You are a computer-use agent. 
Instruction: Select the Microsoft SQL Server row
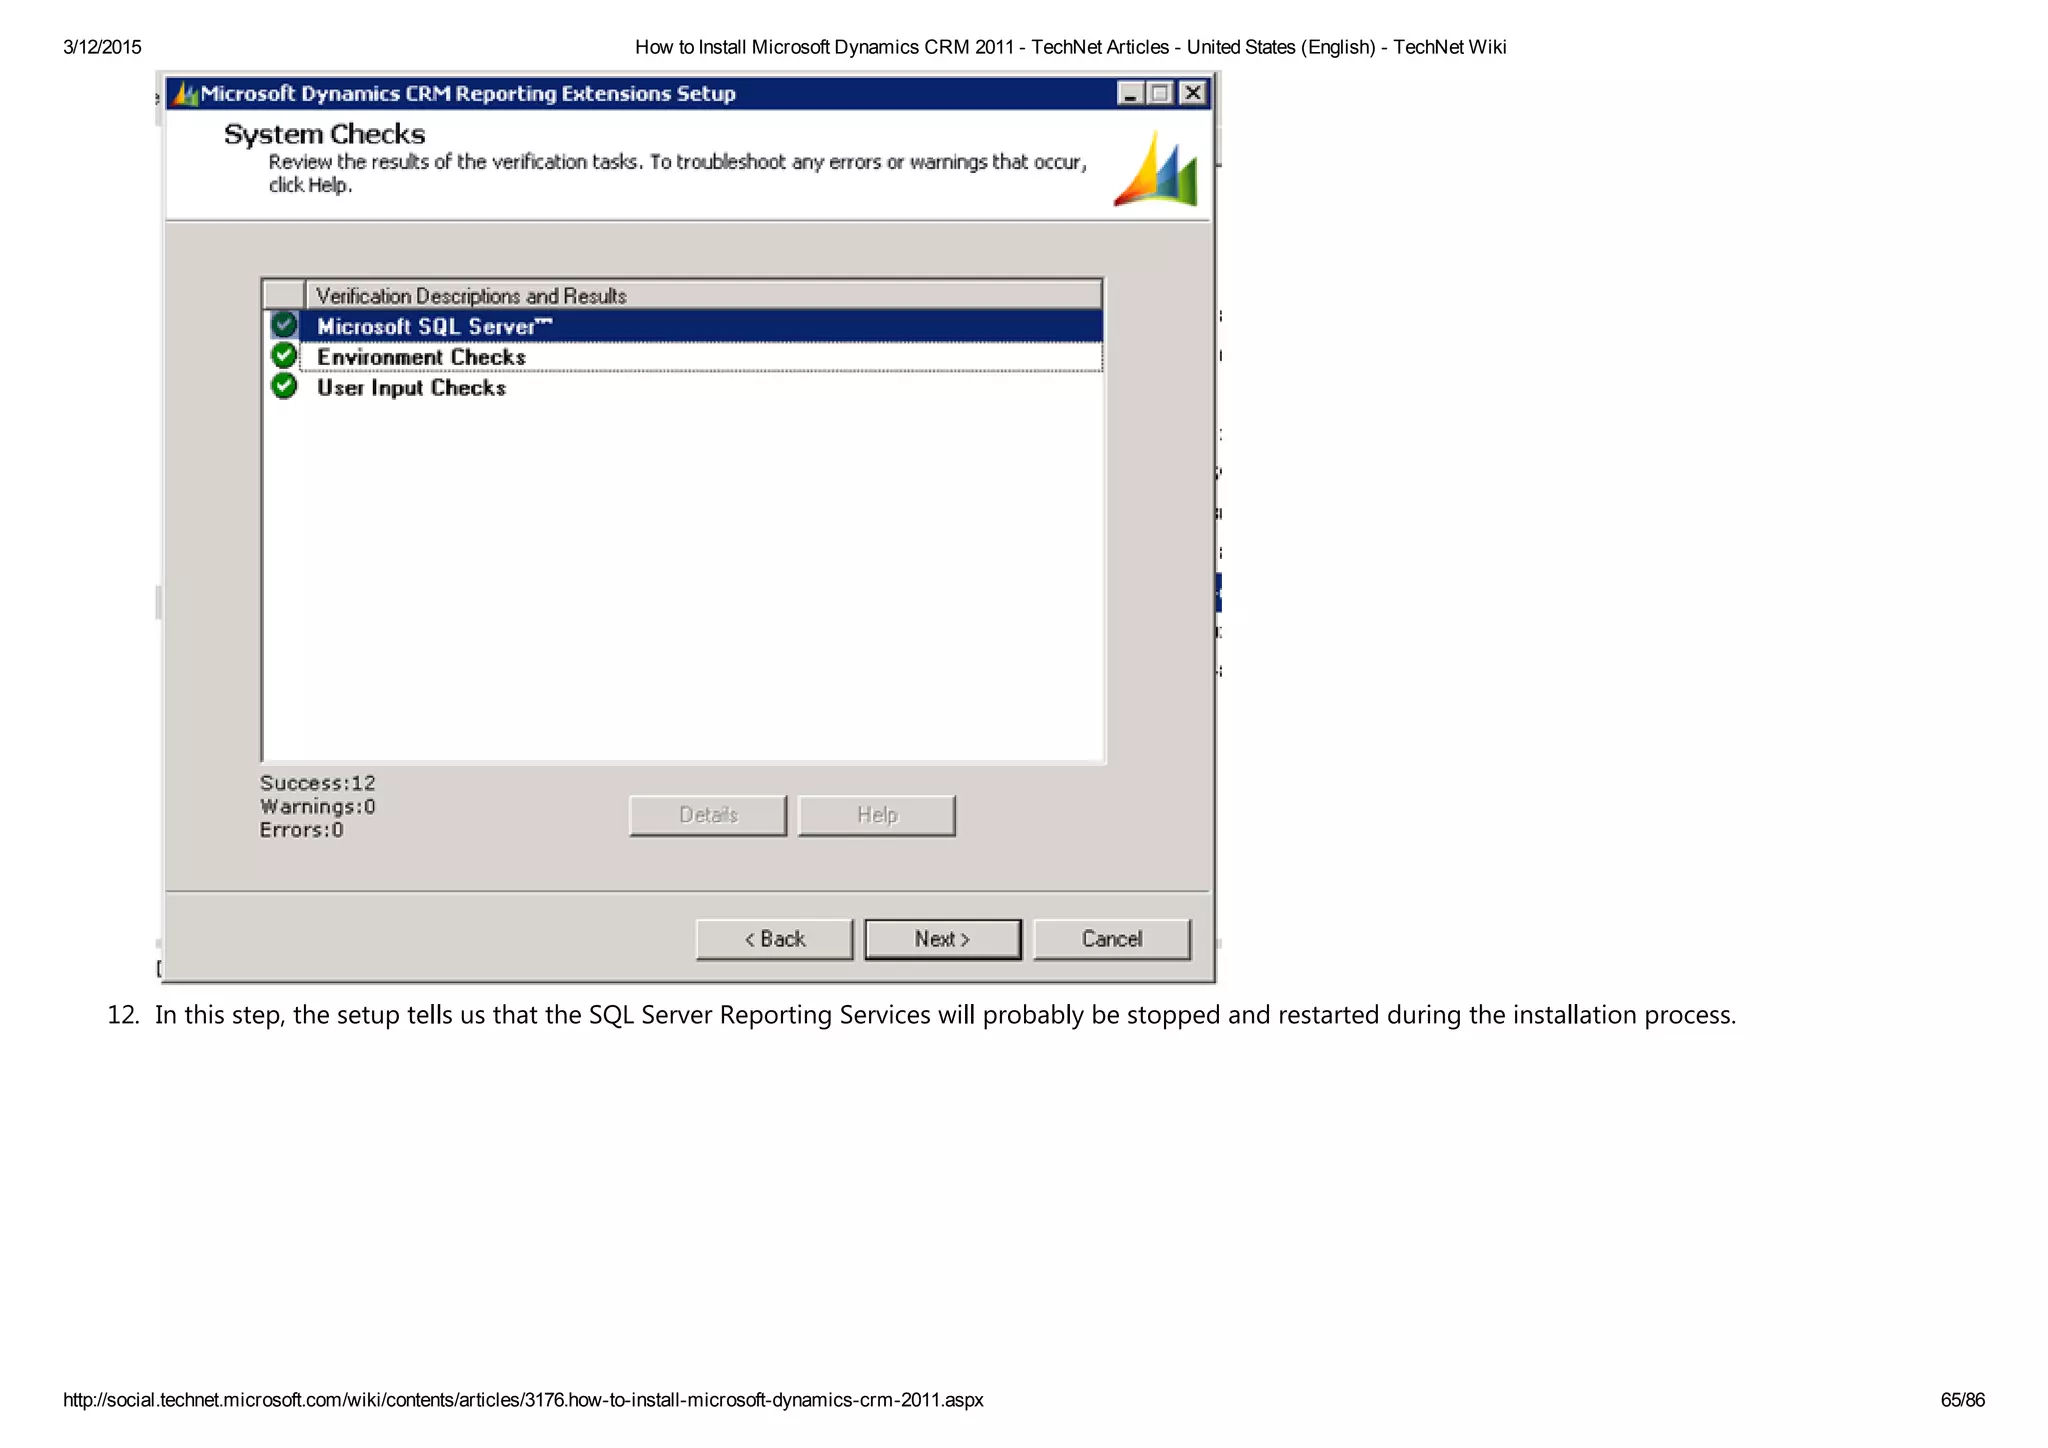coord(683,326)
